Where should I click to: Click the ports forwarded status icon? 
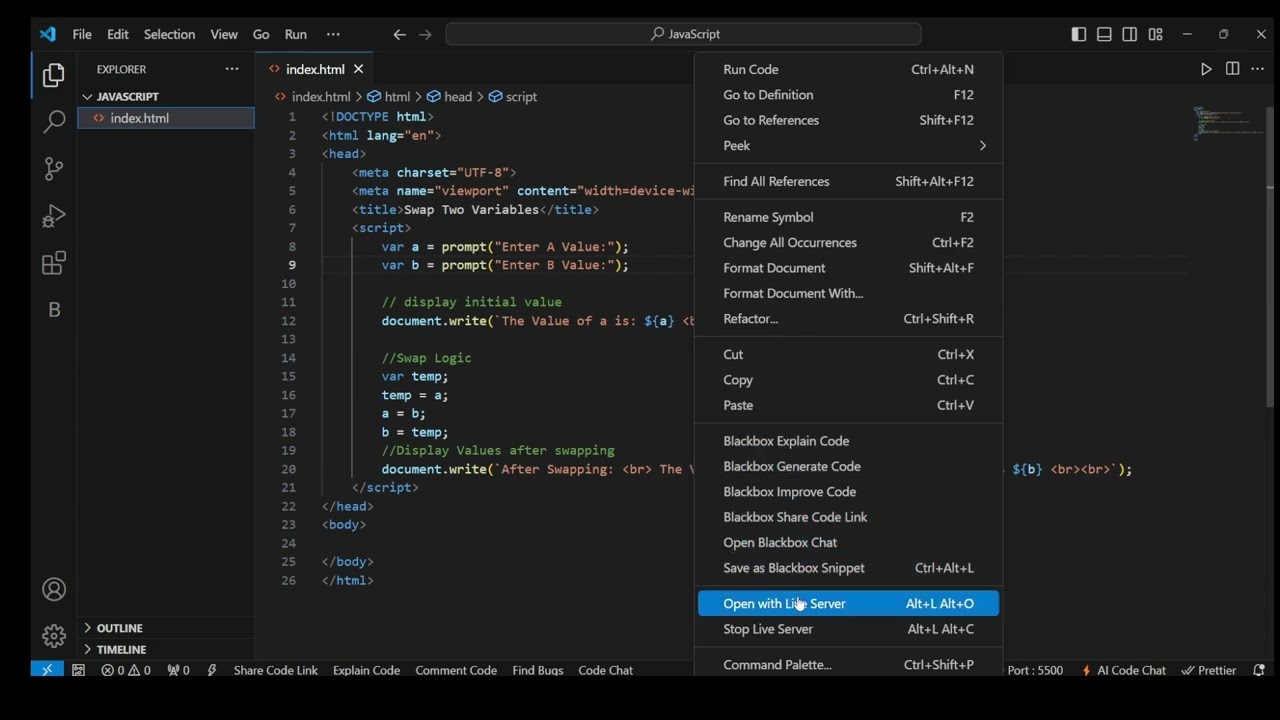[178, 670]
